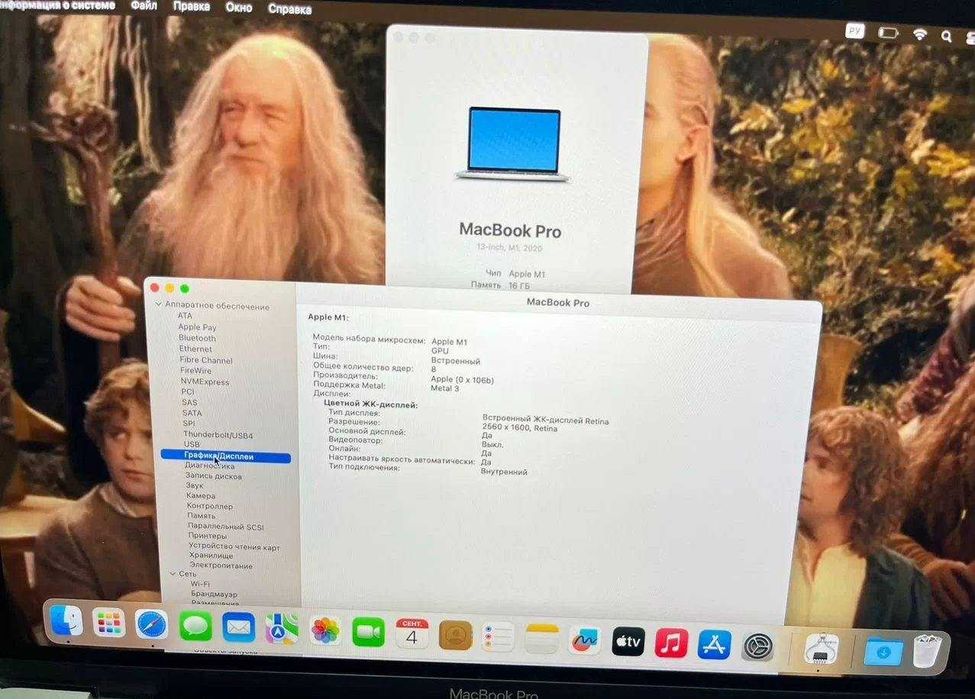Click the Apple M1: heading row
This screenshot has height=699, width=975.
[x=328, y=317]
